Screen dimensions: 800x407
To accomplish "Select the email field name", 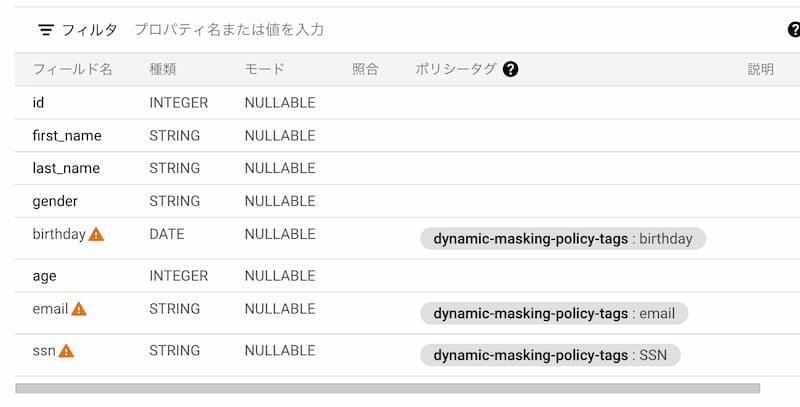I will pos(50,309).
